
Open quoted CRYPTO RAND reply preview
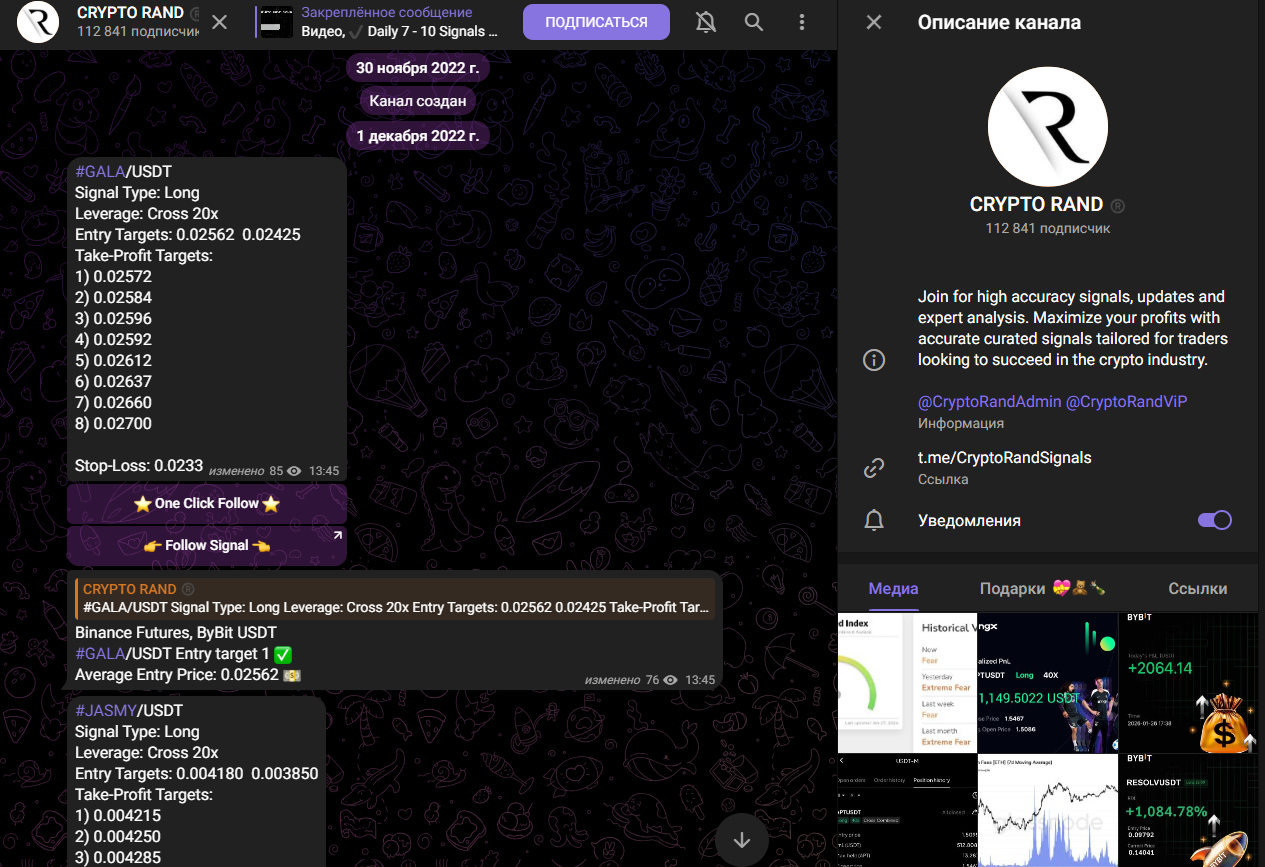click(395, 598)
